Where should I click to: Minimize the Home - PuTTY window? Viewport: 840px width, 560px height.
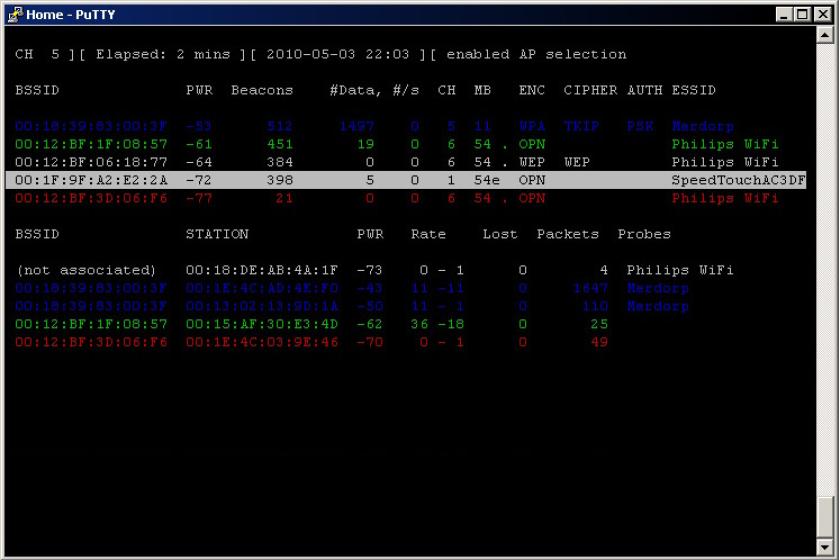pos(784,14)
